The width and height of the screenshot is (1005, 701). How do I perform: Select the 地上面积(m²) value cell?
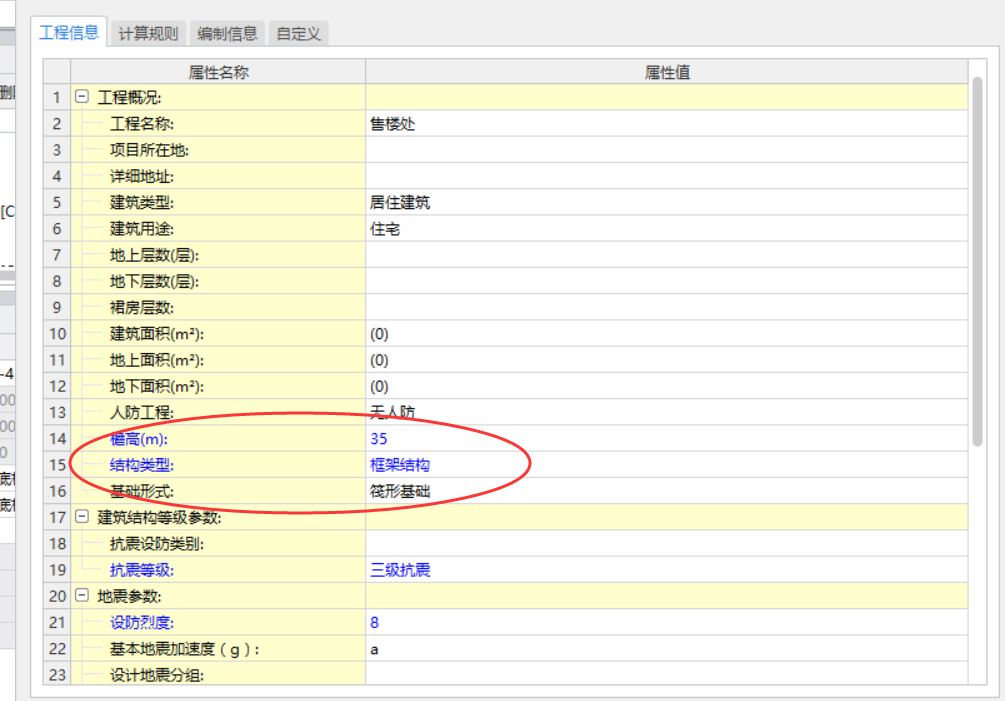tap(667, 360)
